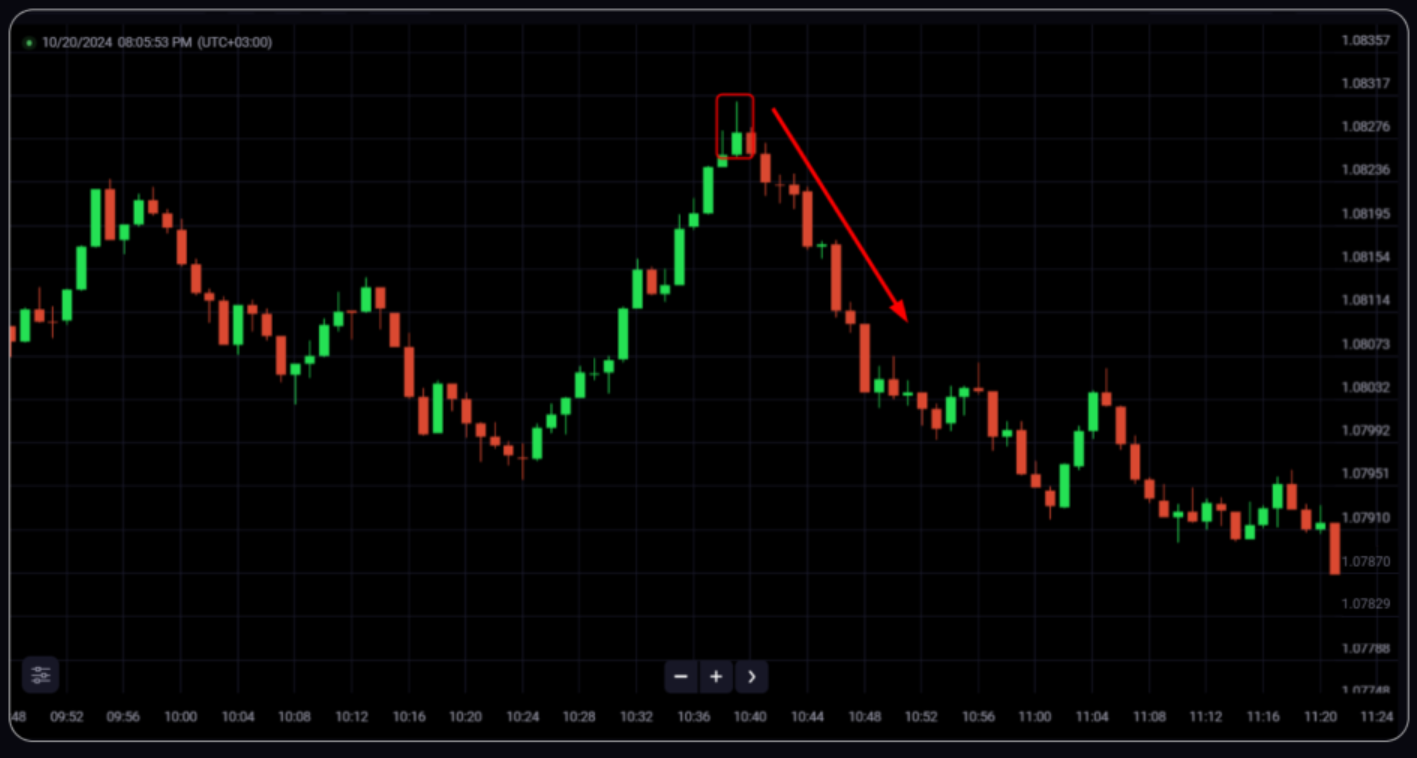
Task: Click time axis label 10:24
Action: tap(522, 717)
